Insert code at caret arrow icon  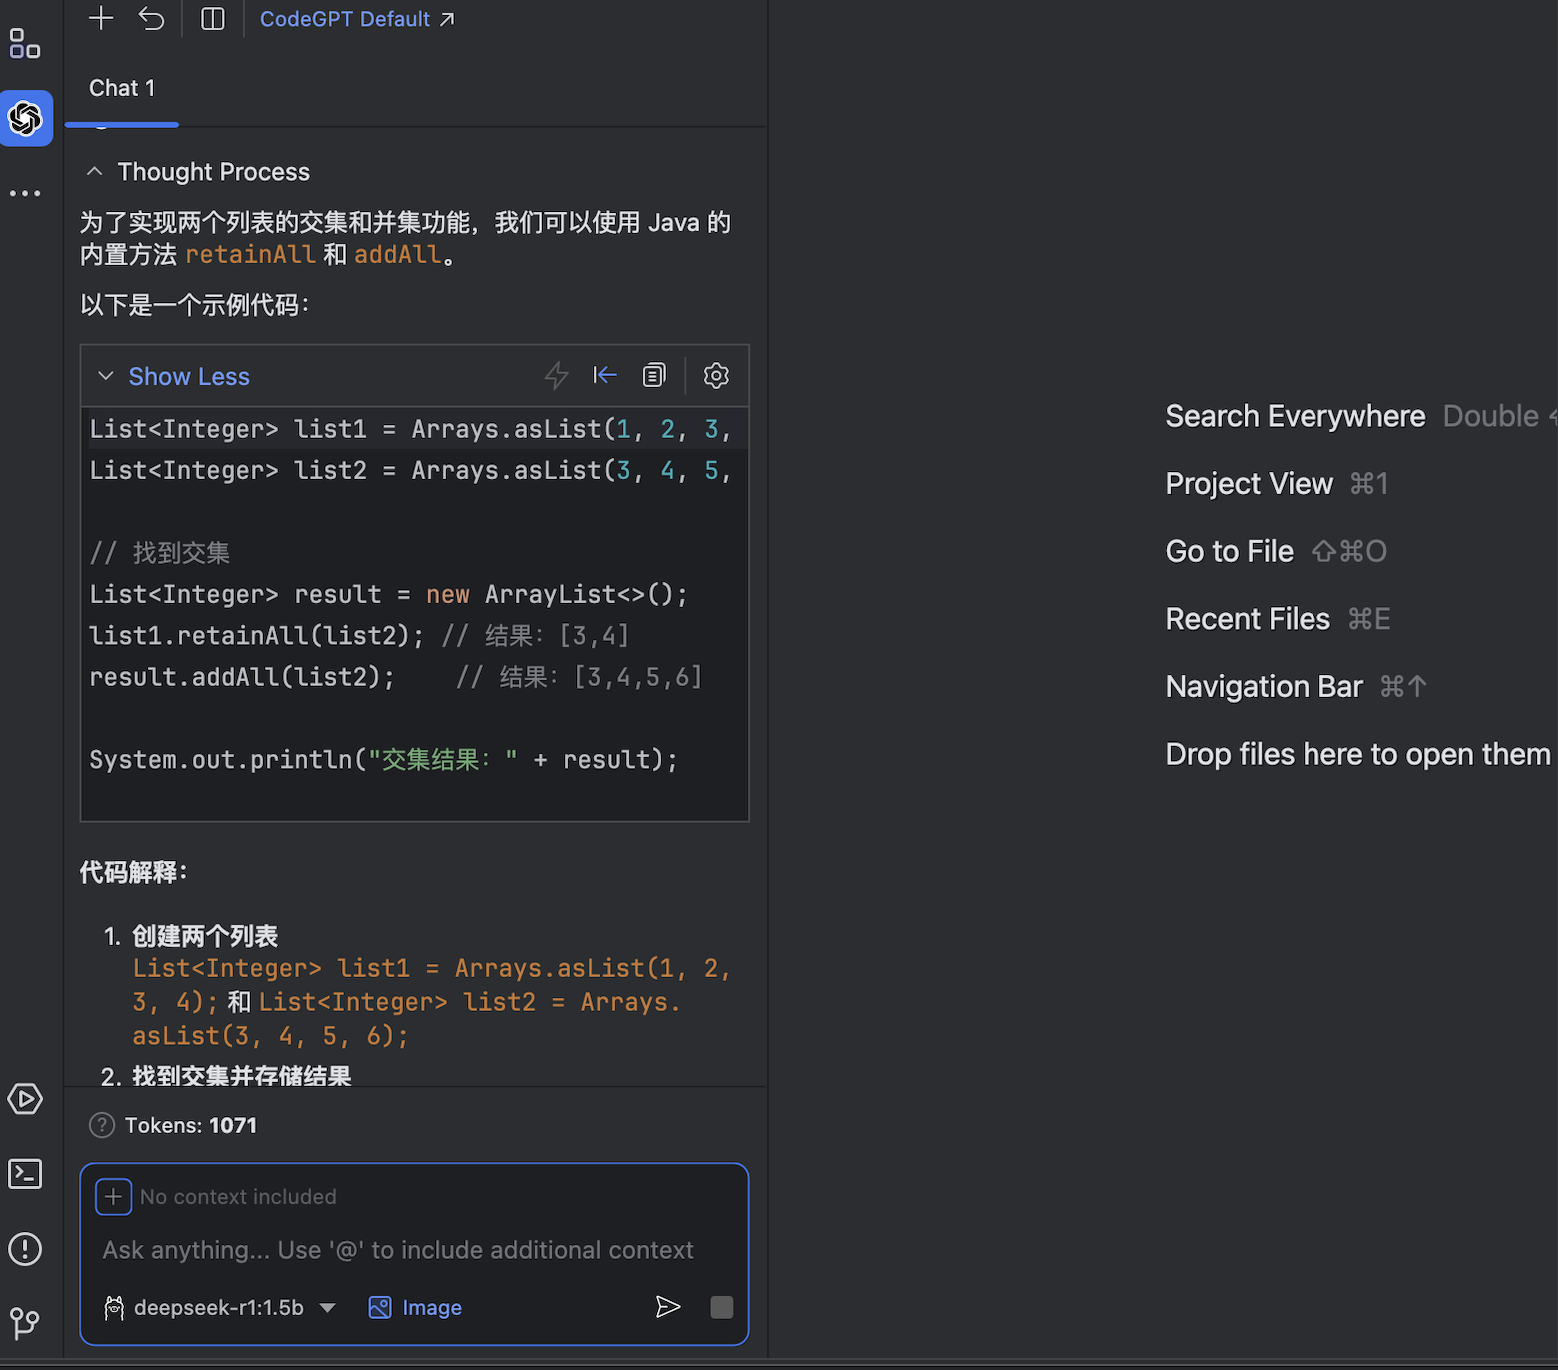pyautogui.click(x=605, y=375)
